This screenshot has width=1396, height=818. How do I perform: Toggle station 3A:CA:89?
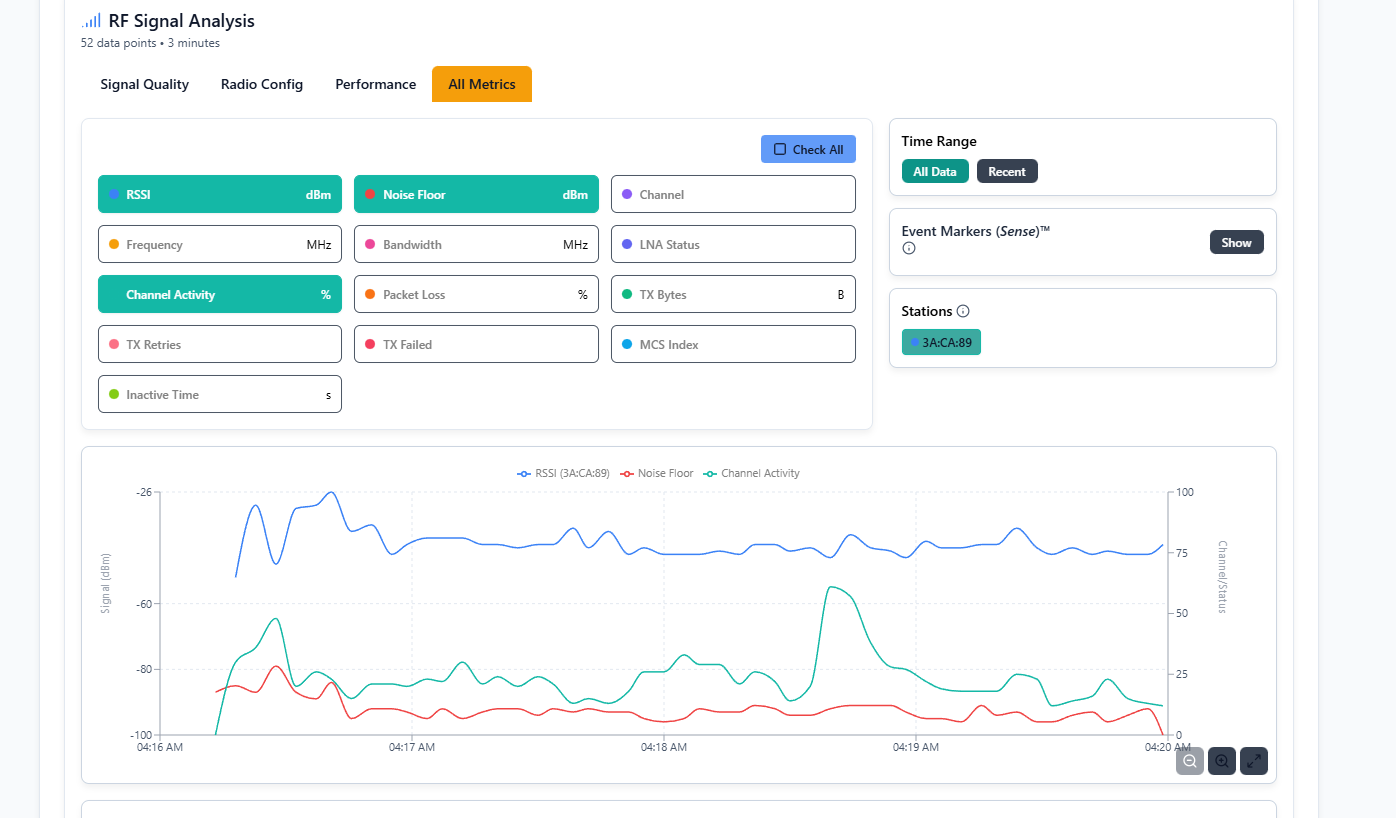pos(941,343)
